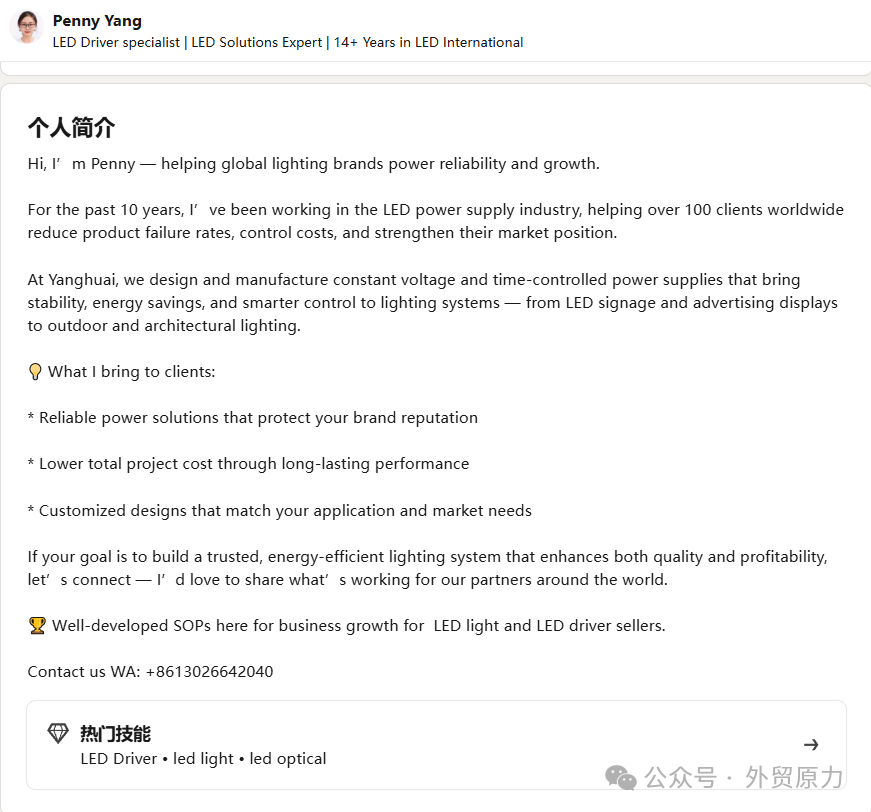Open top skills arrow icon
The height and width of the screenshot is (812, 871).
point(811,745)
